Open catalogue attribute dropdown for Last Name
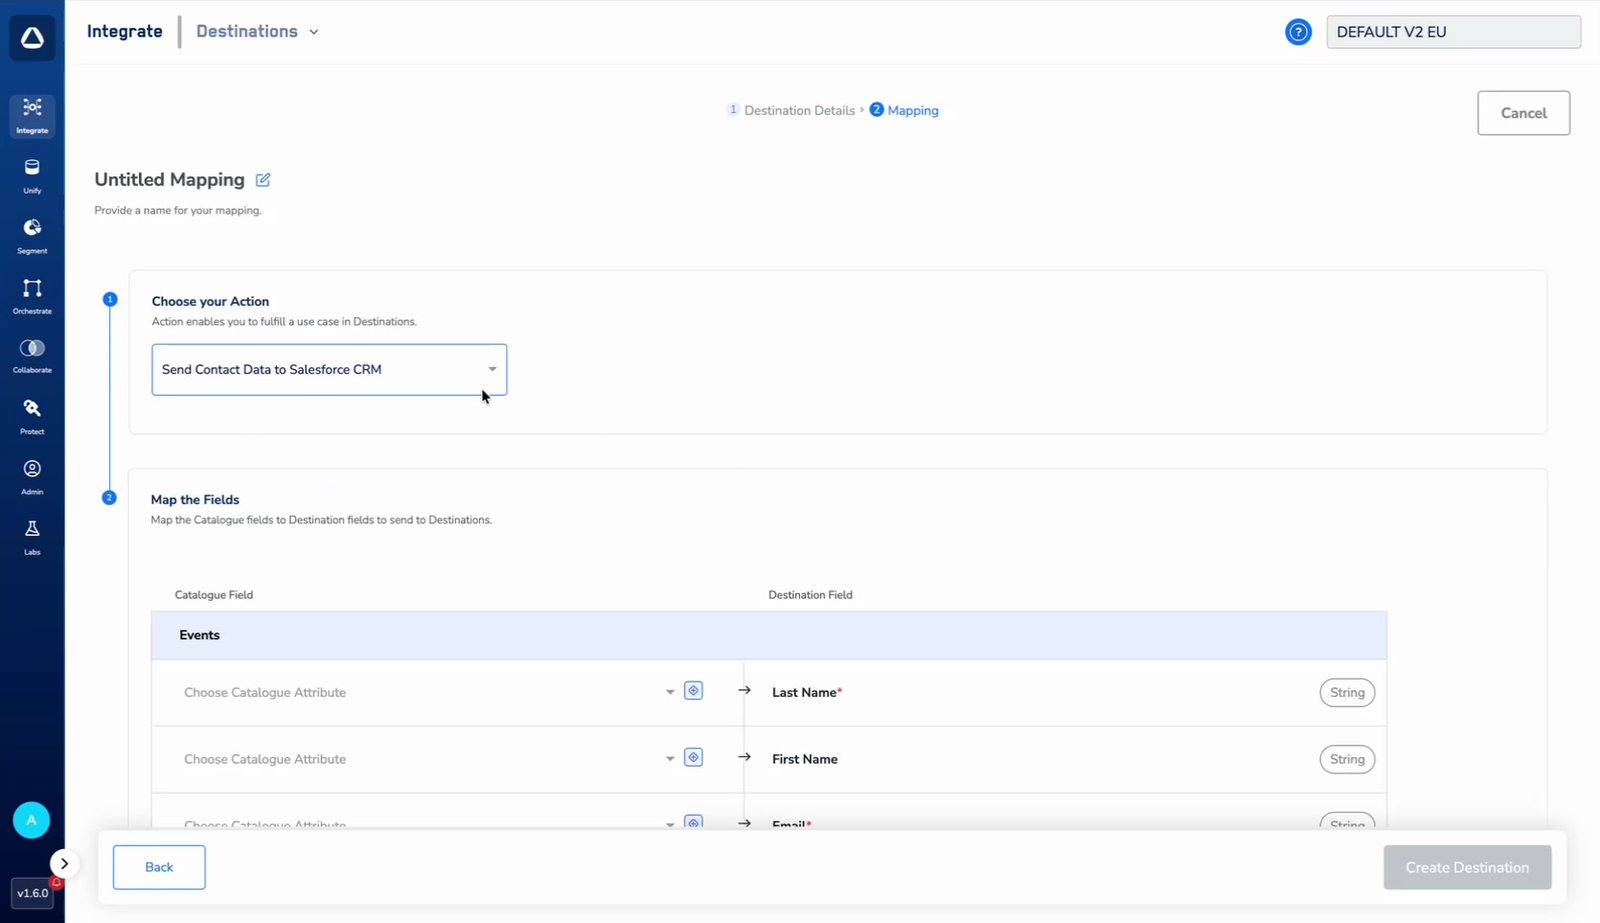 (428, 692)
